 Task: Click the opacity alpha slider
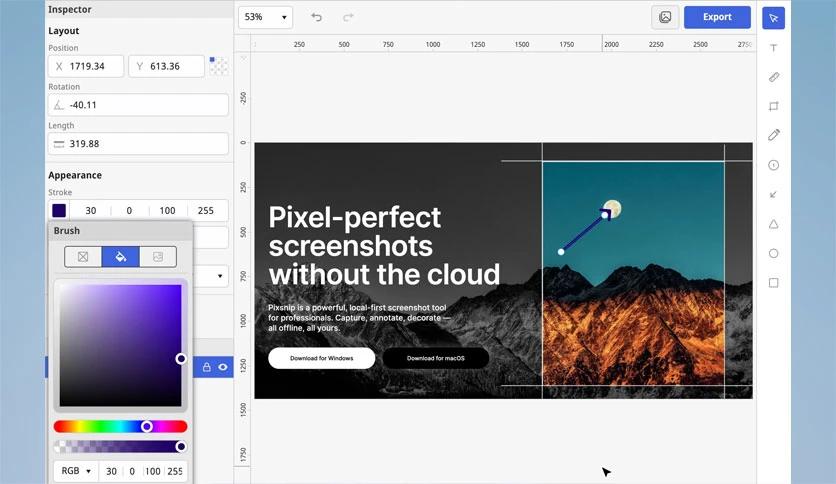click(120, 447)
